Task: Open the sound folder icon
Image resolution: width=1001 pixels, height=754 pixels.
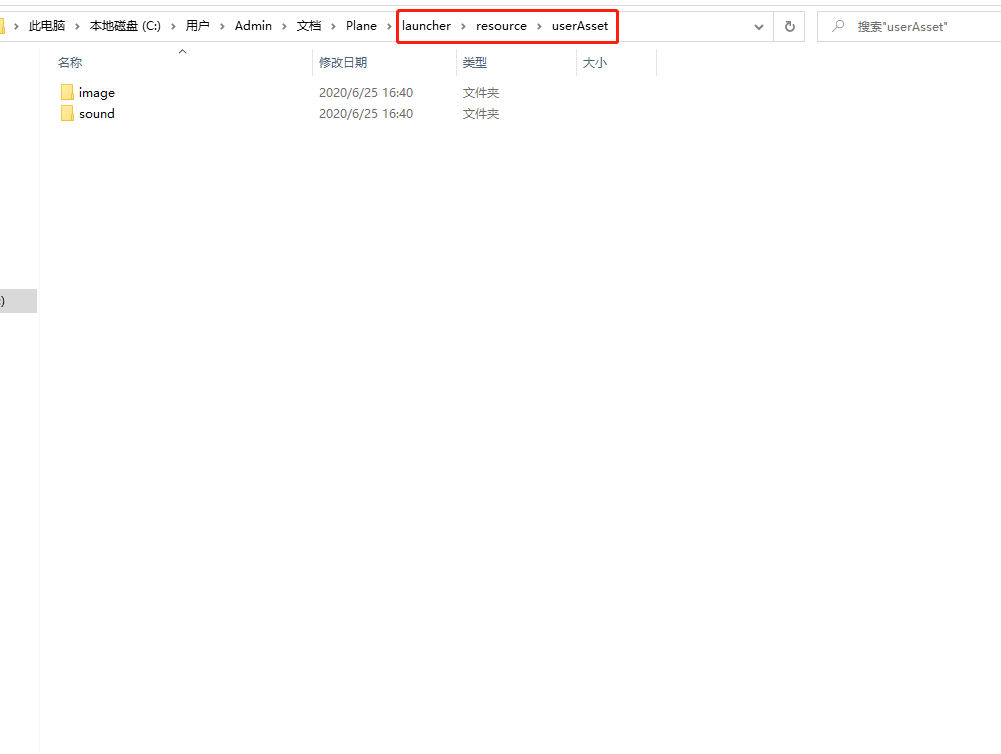Action: pos(67,114)
